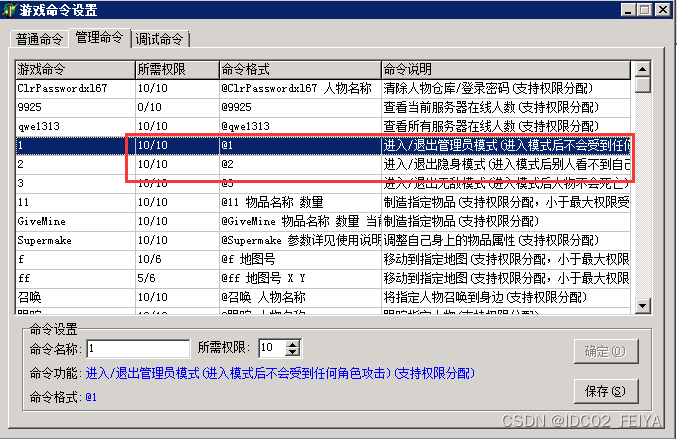The image size is (677, 439).
Task: Increase the 所需权限 spinner value
Action: [293, 344]
